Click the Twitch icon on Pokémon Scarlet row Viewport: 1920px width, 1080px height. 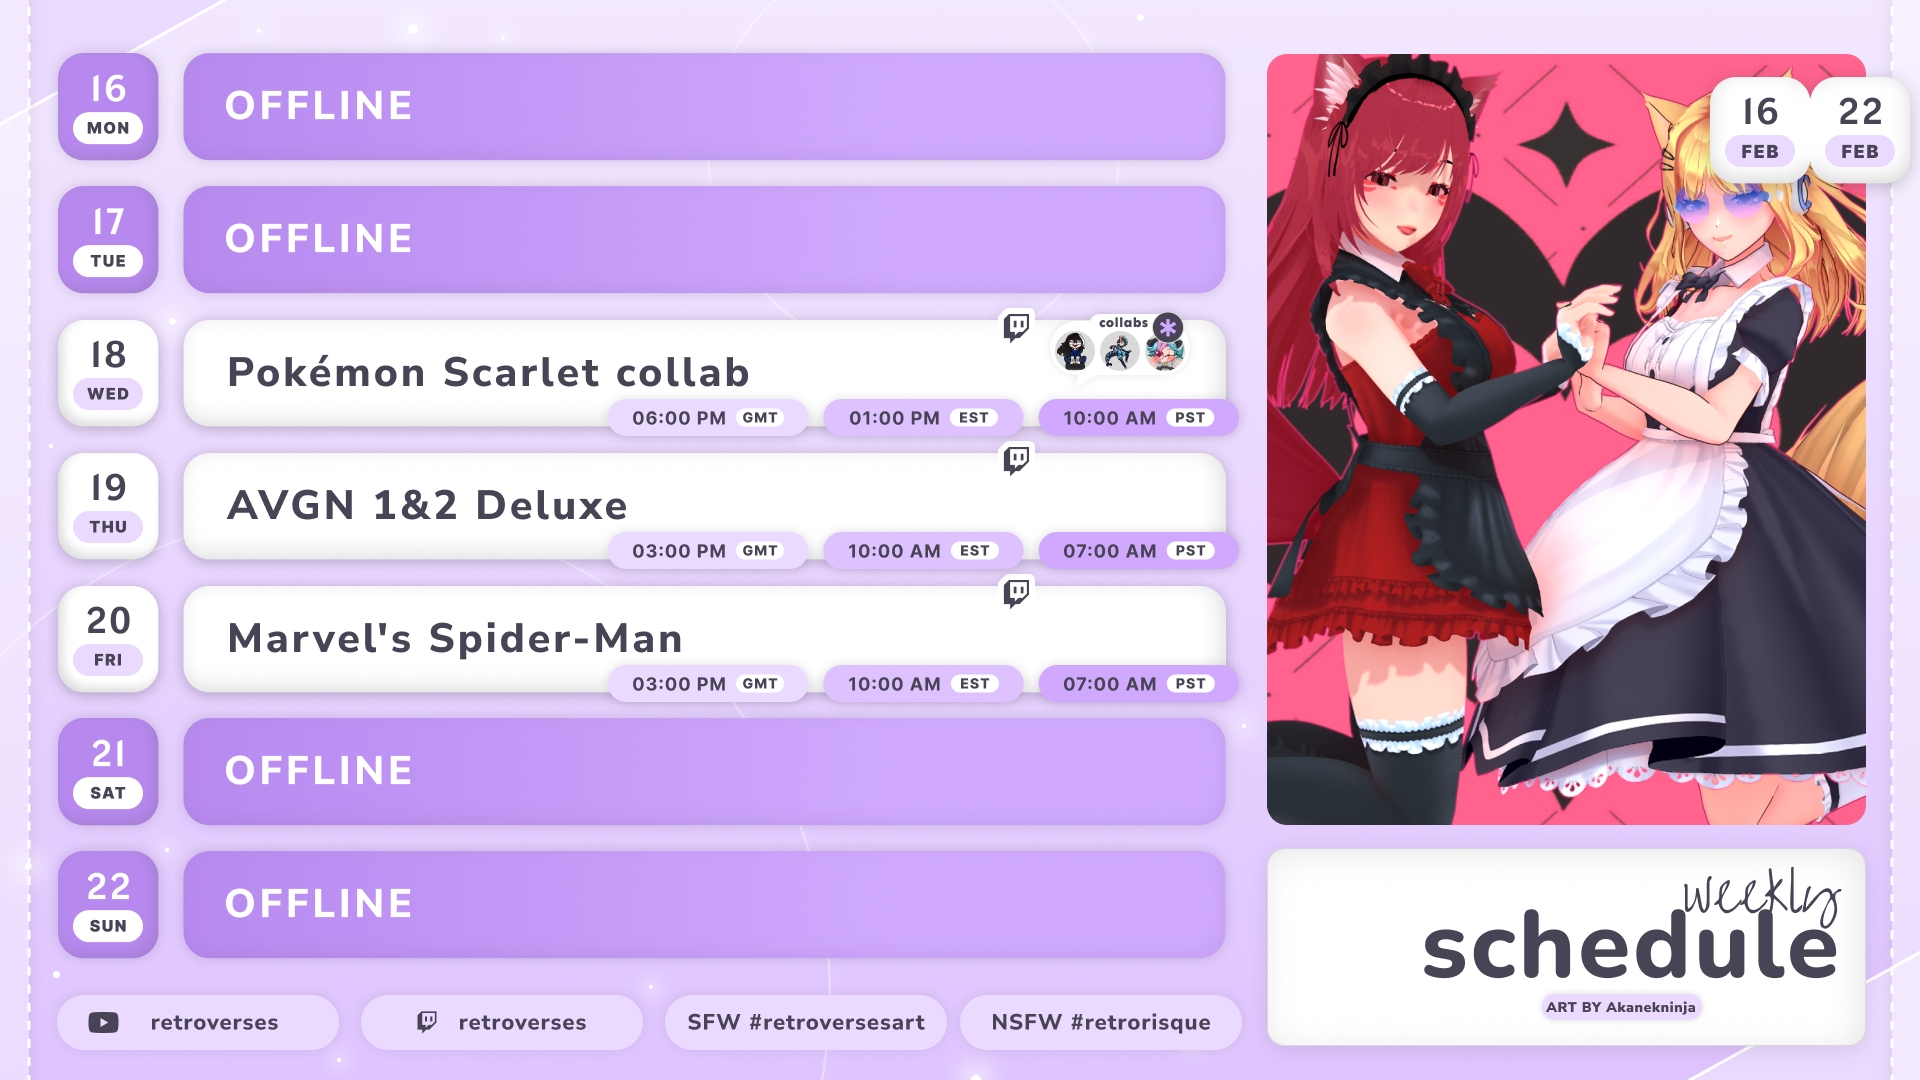click(x=1016, y=327)
